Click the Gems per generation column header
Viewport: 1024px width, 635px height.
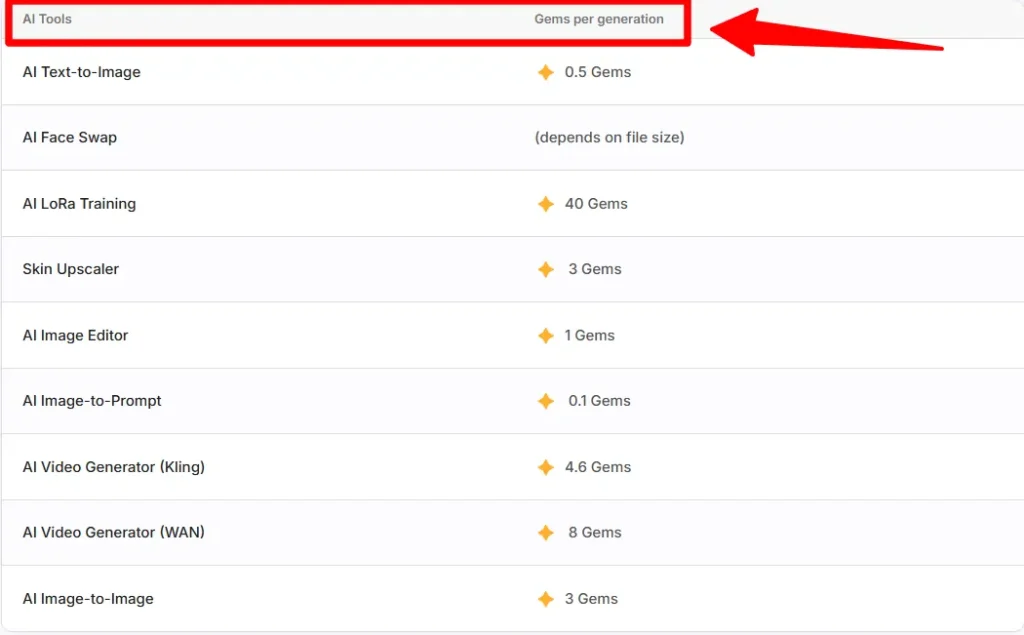pyautogui.click(x=598, y=19)
